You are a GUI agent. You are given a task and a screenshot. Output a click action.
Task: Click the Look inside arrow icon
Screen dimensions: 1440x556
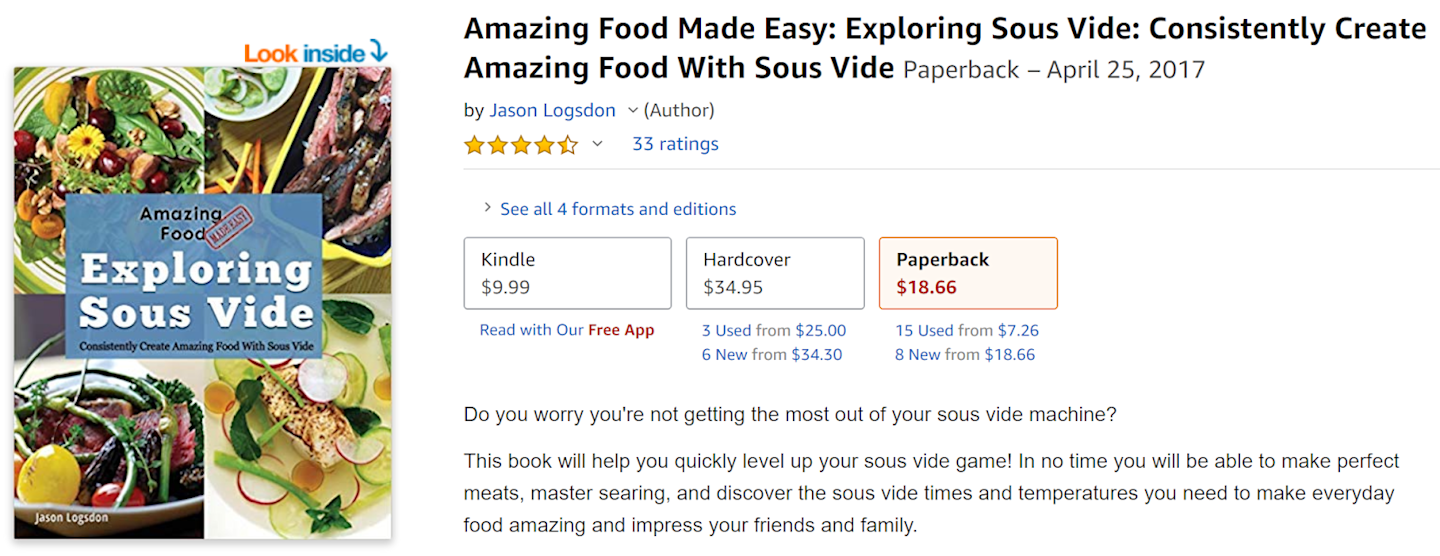click(x=378, y=51)
